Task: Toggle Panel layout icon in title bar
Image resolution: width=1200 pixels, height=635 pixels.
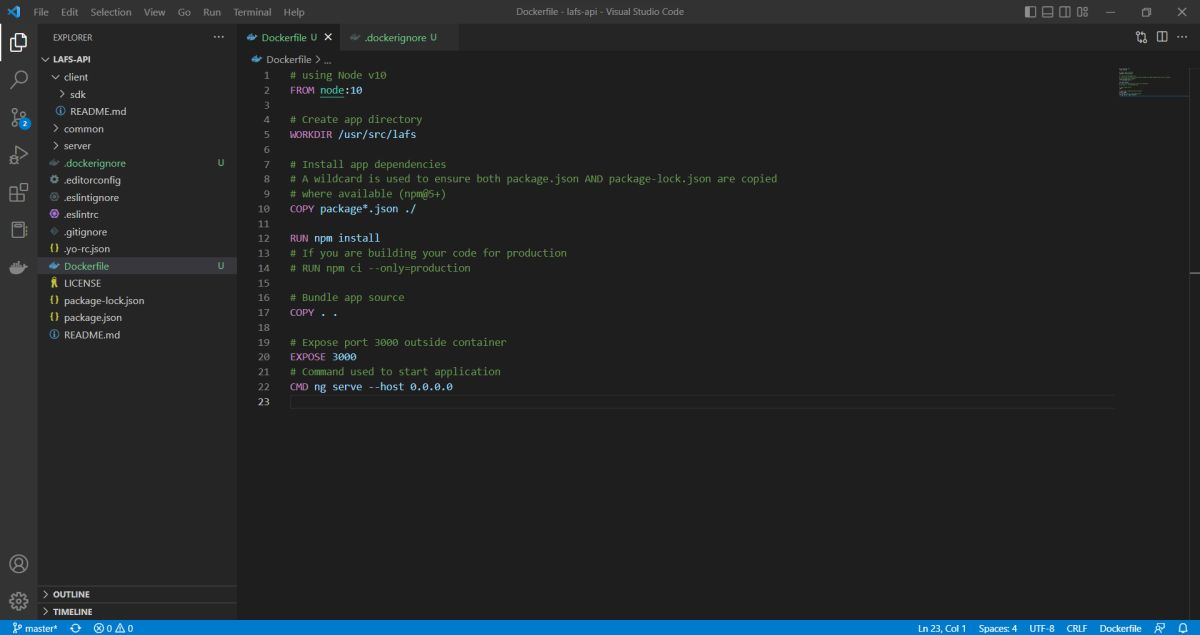Action: point(1048,12)
